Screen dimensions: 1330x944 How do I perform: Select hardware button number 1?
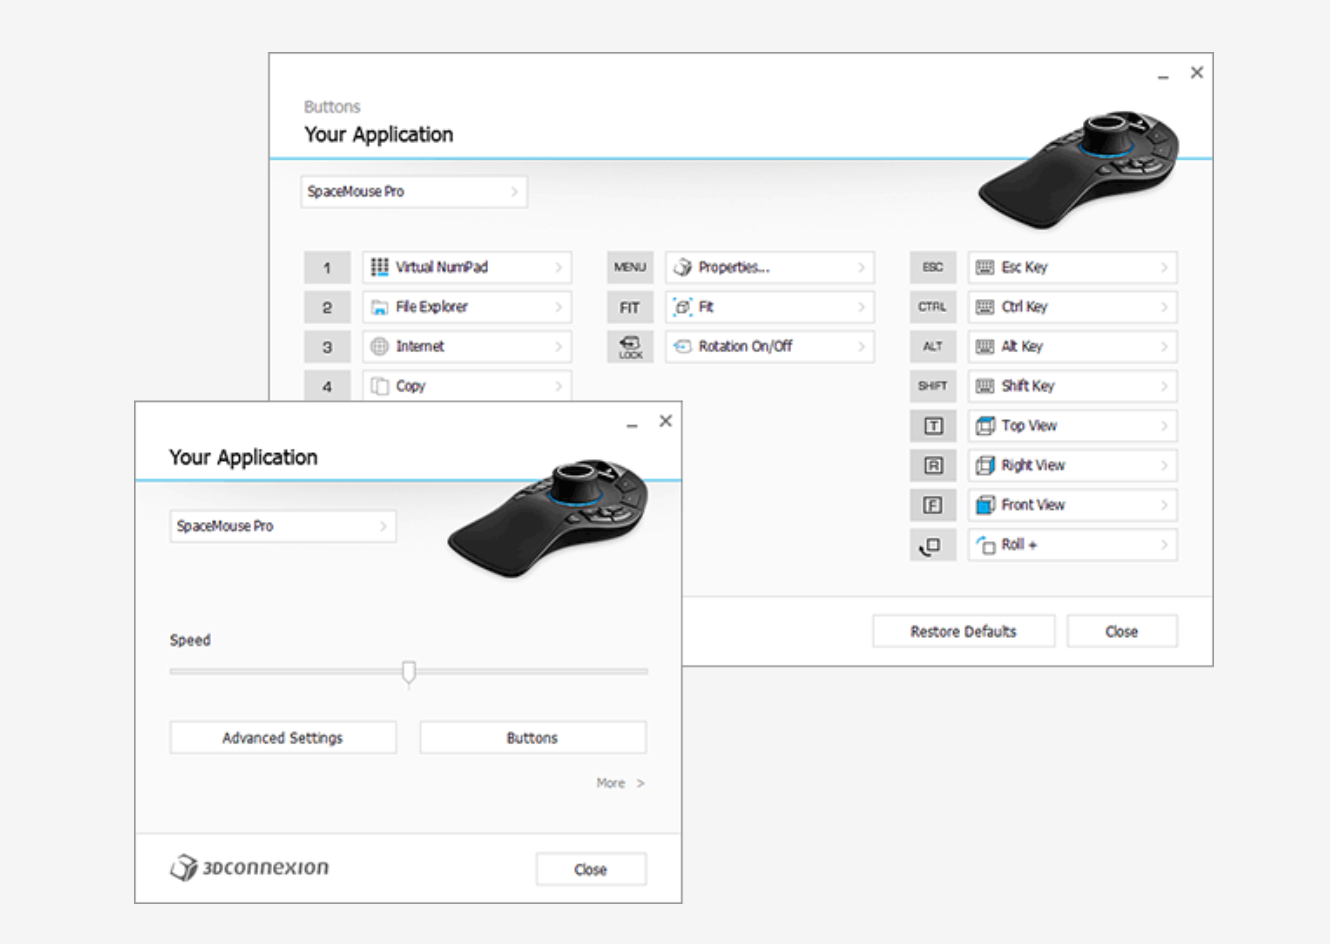click(327, 267)
